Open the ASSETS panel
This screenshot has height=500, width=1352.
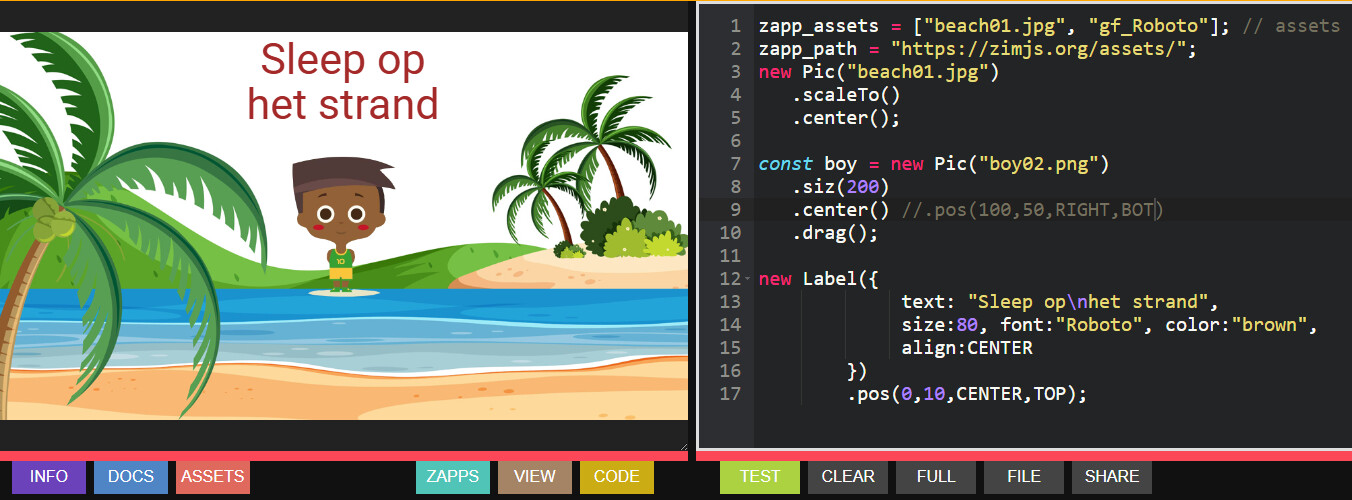212,476
